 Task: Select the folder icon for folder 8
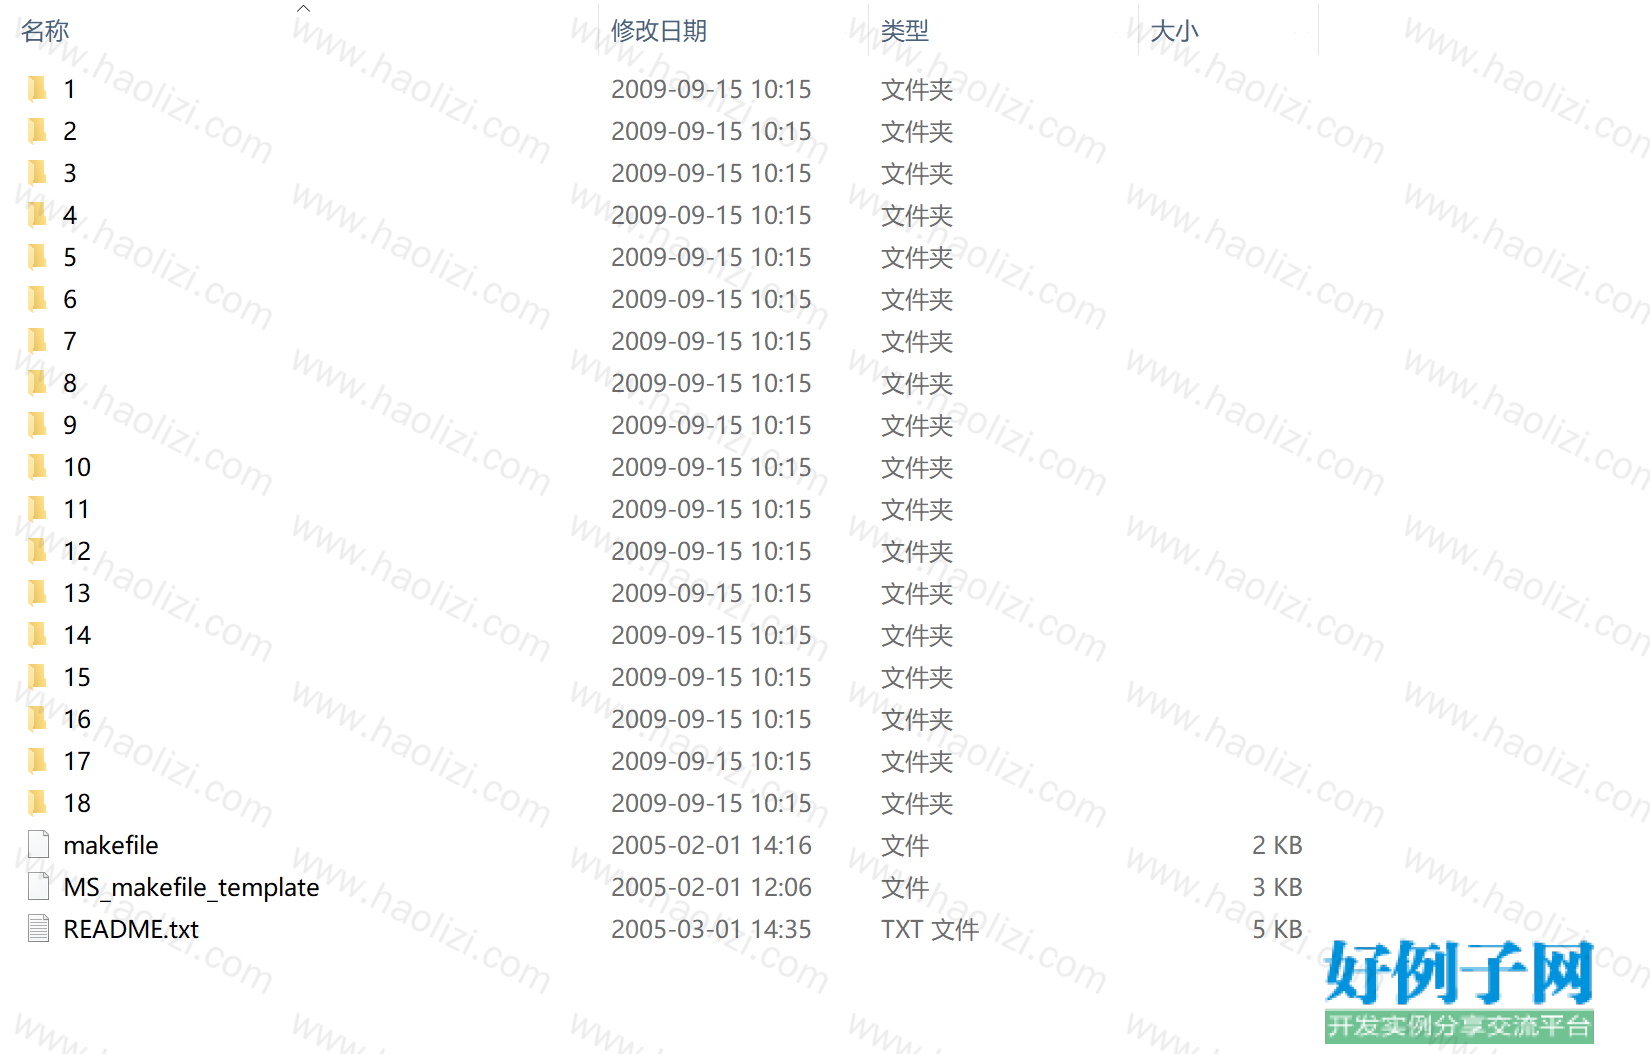tap(37, 383)
